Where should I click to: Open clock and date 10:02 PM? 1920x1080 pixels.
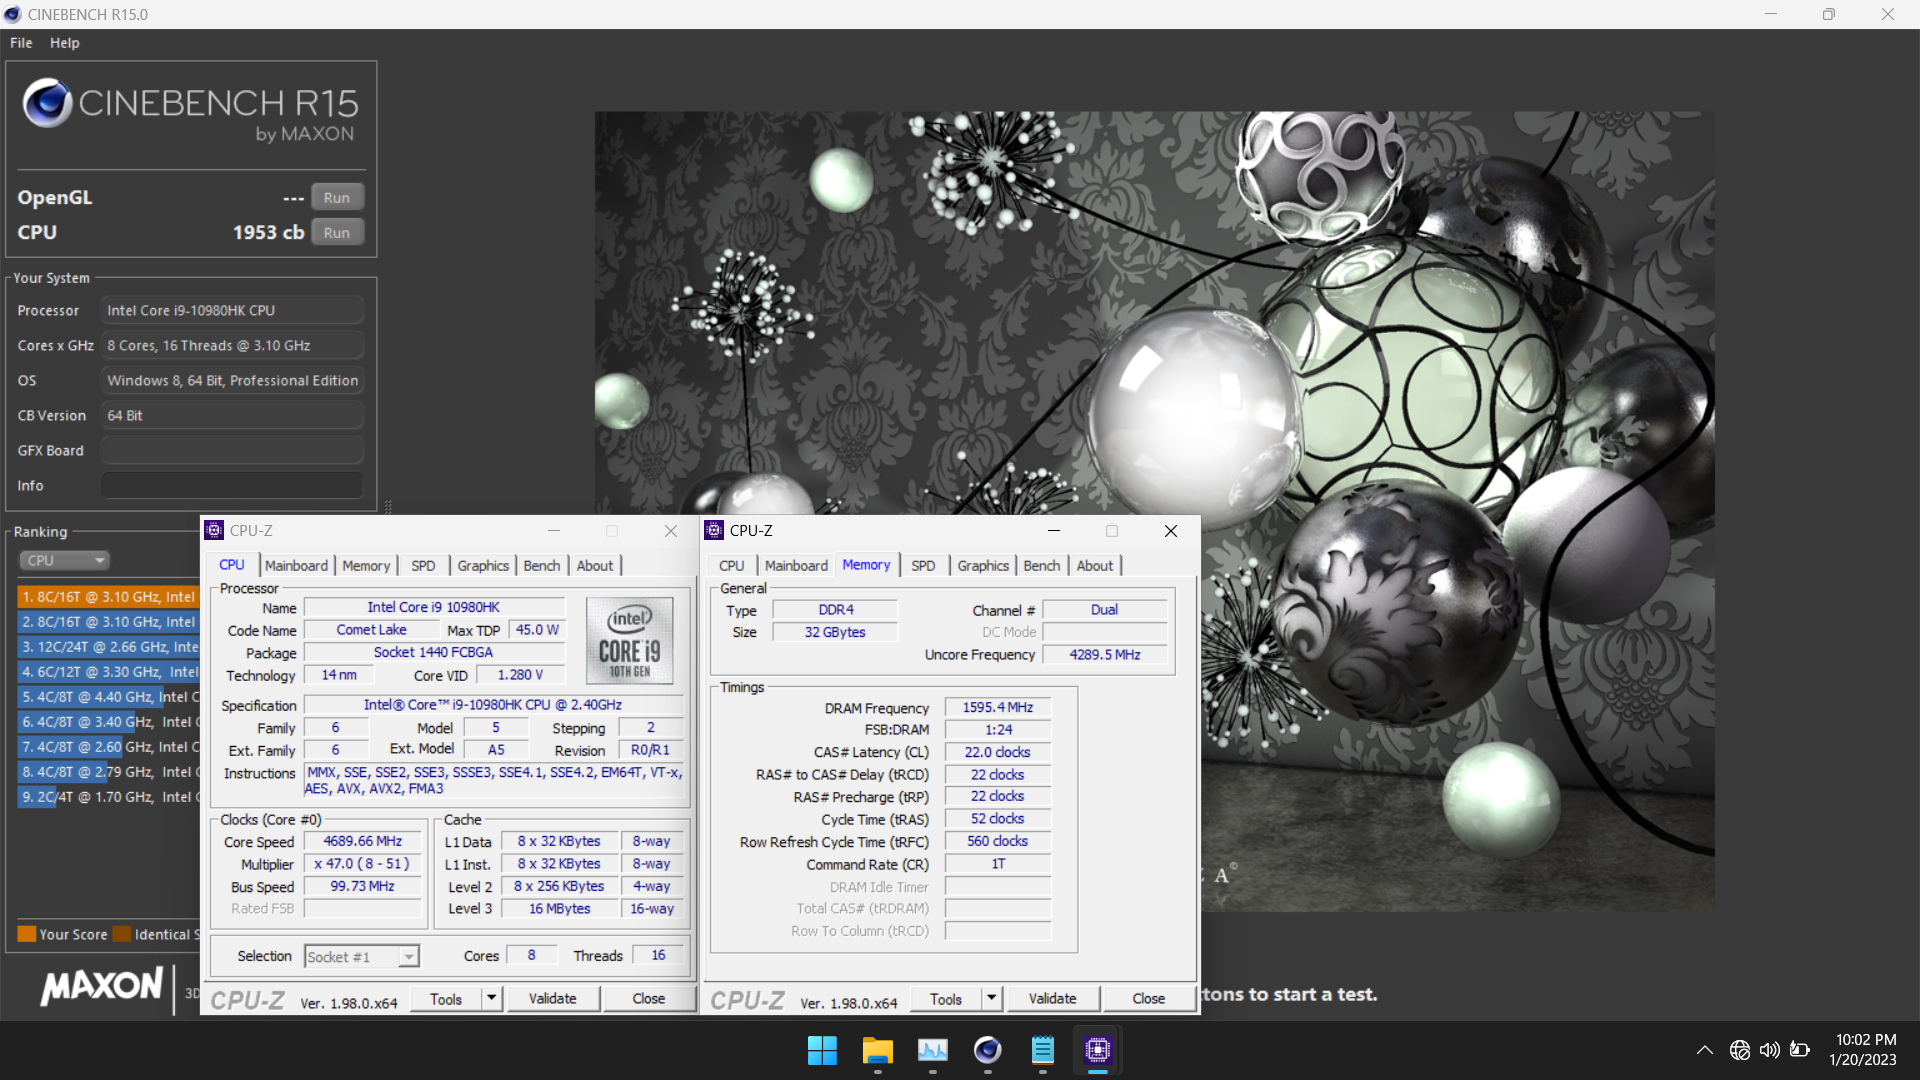(x=1864, y=1050)
